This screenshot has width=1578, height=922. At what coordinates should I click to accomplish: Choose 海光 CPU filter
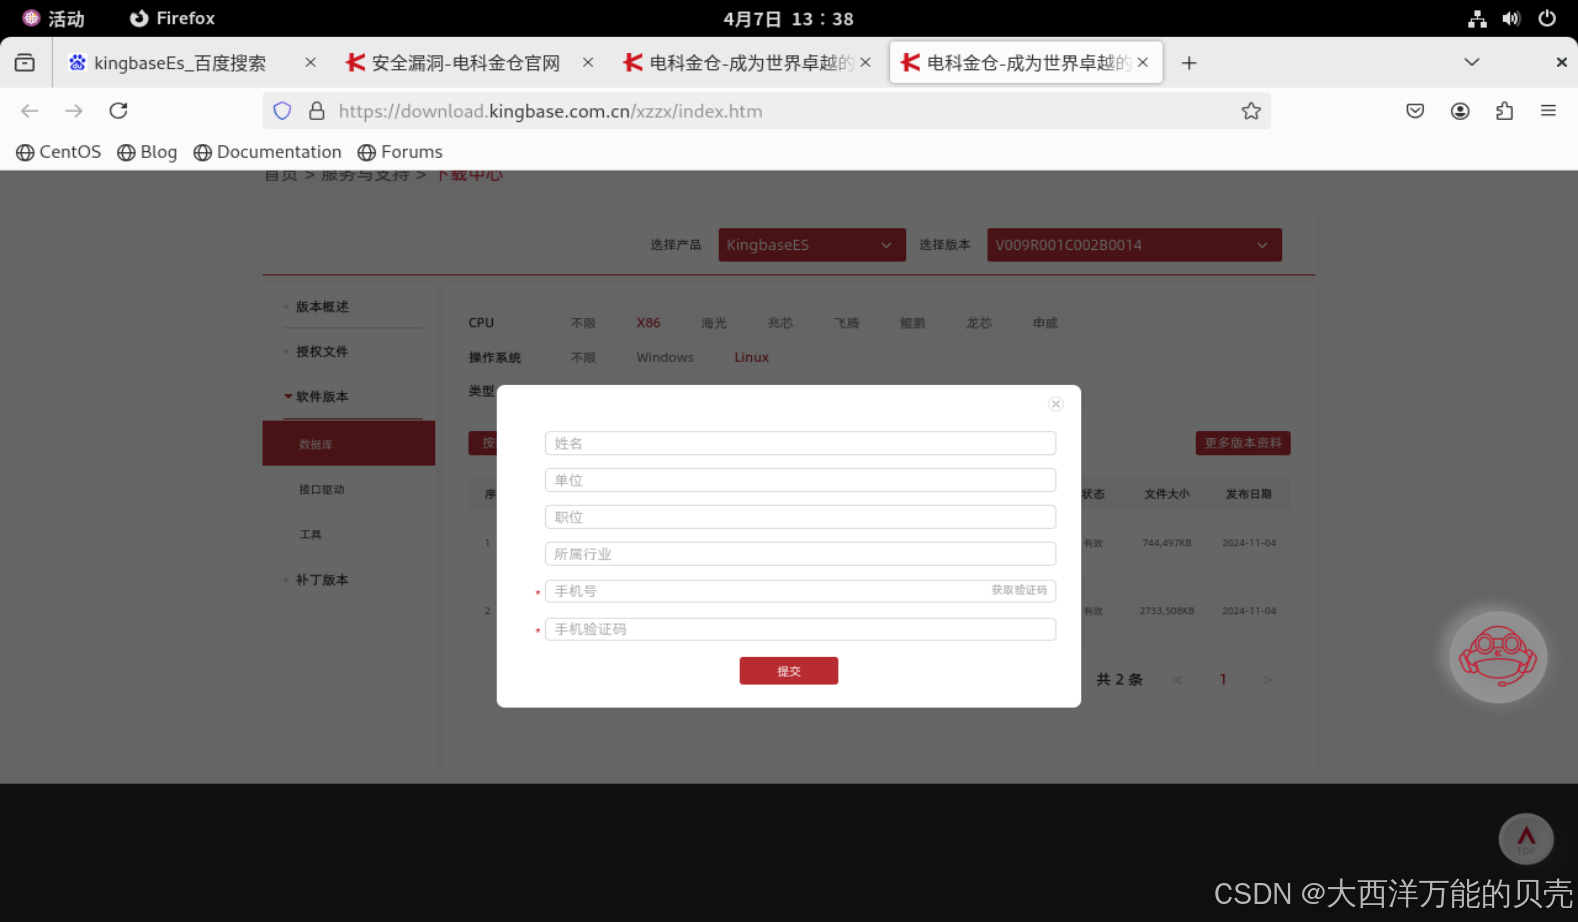pyautogui.click(x=714, y=323)
